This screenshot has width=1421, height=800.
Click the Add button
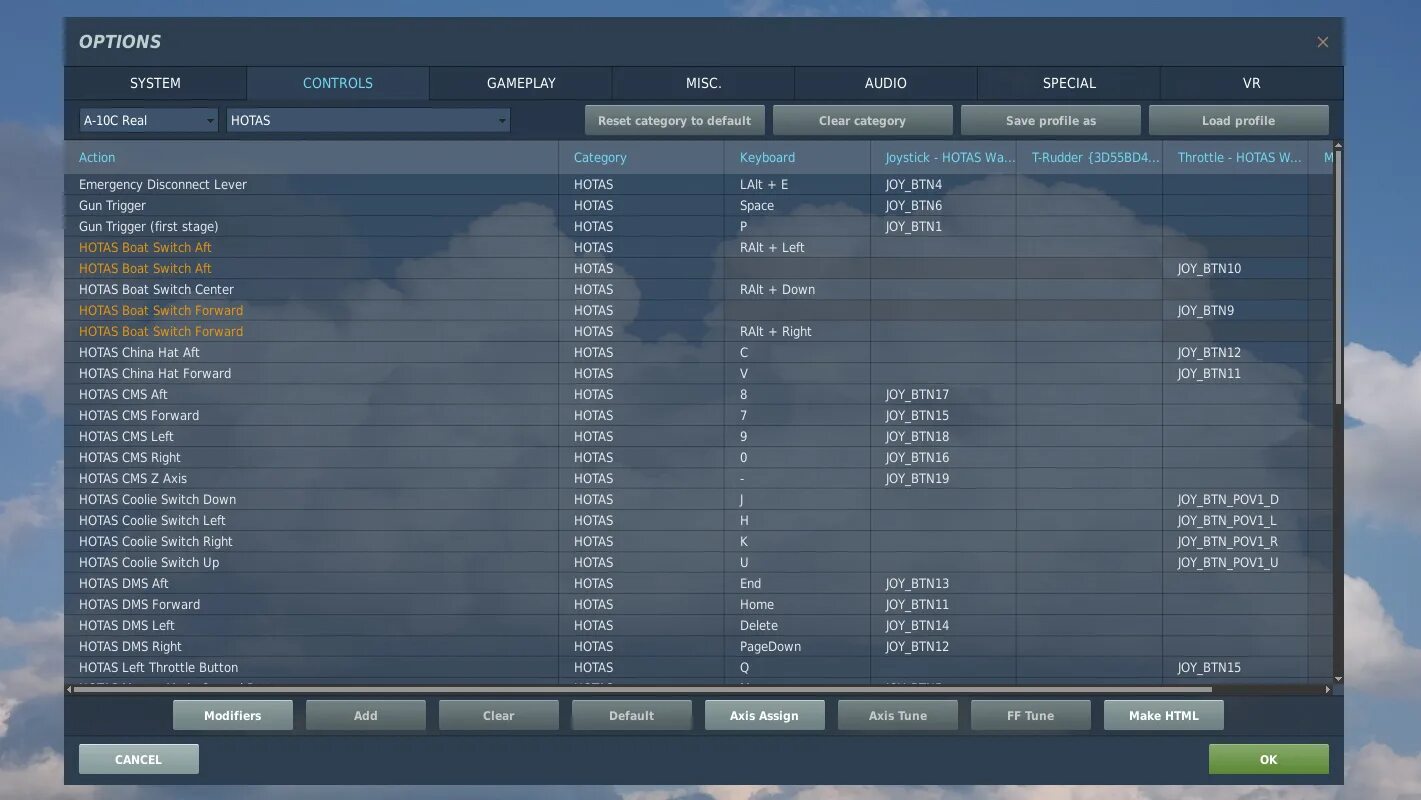click(365, 715)
